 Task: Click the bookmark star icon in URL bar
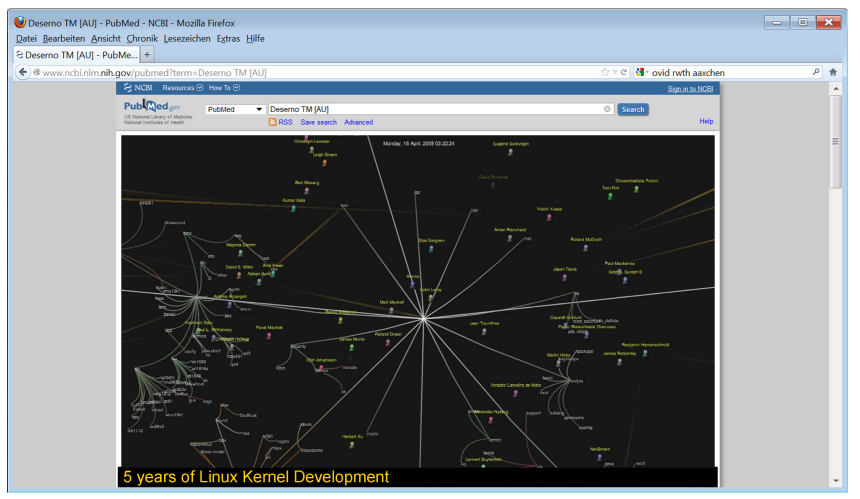[x=605, y=72]
